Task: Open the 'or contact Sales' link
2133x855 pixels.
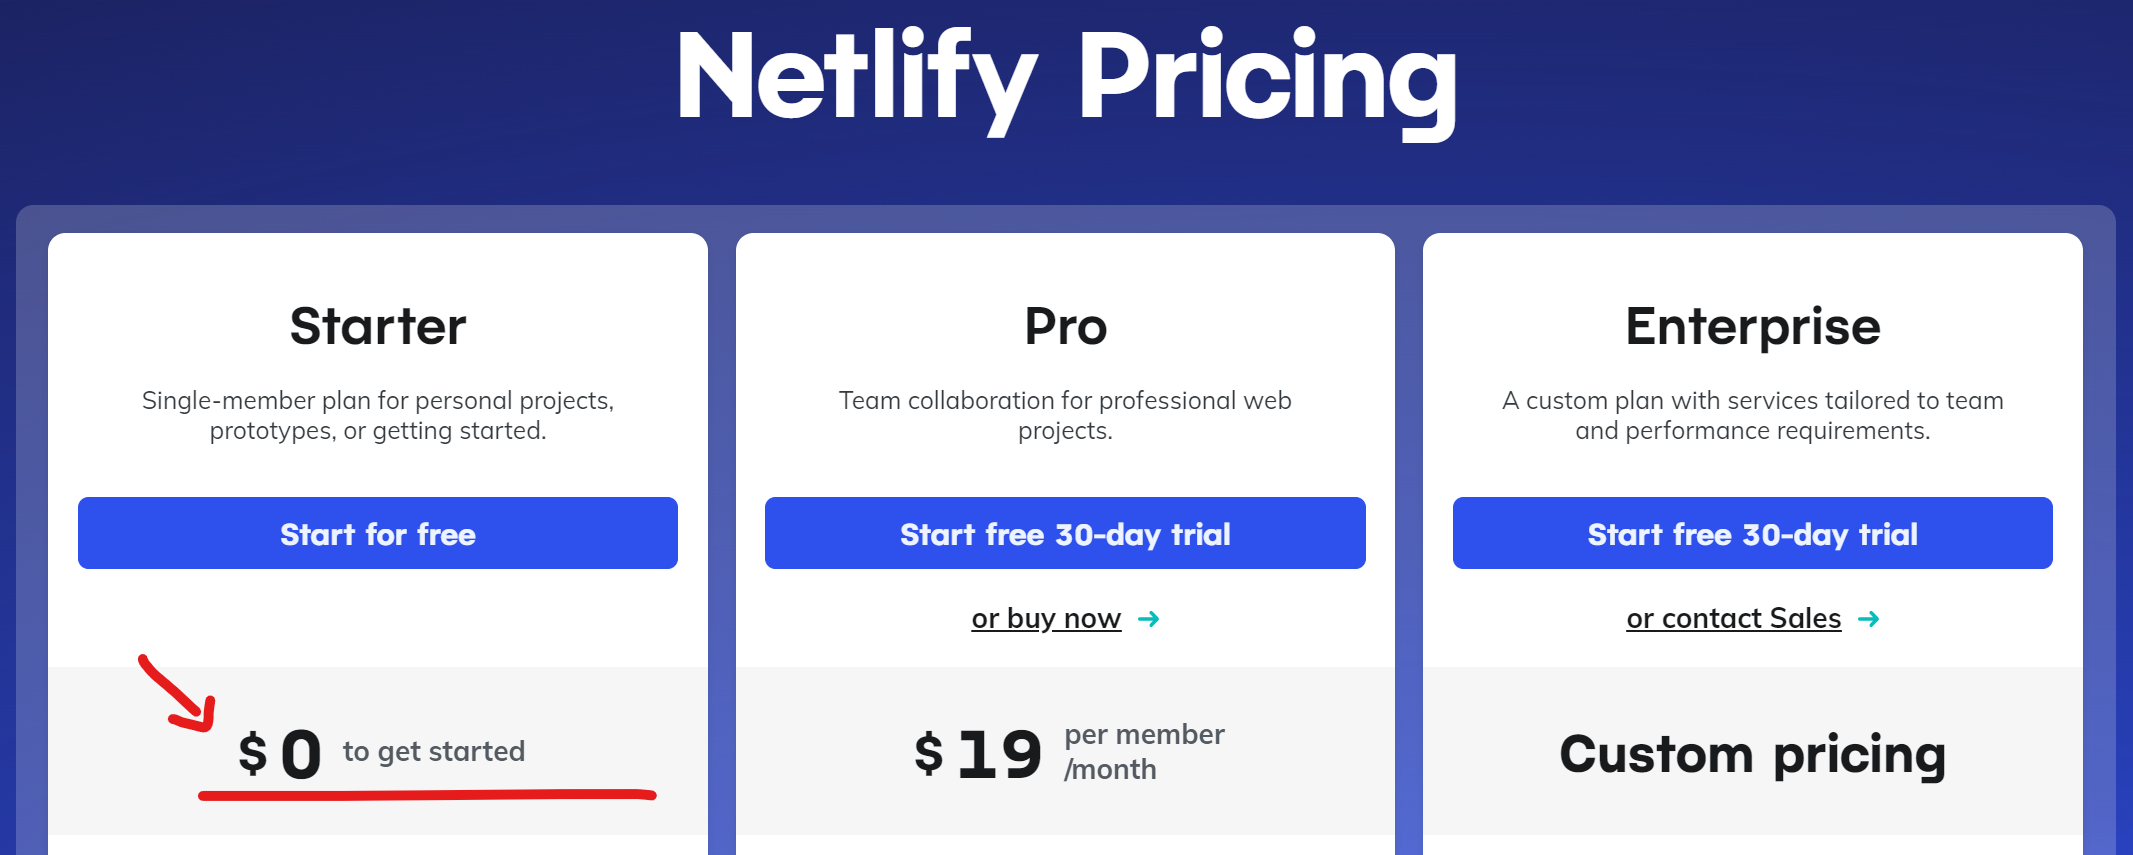Action: pyautogui.click(x=1733, y=618)
